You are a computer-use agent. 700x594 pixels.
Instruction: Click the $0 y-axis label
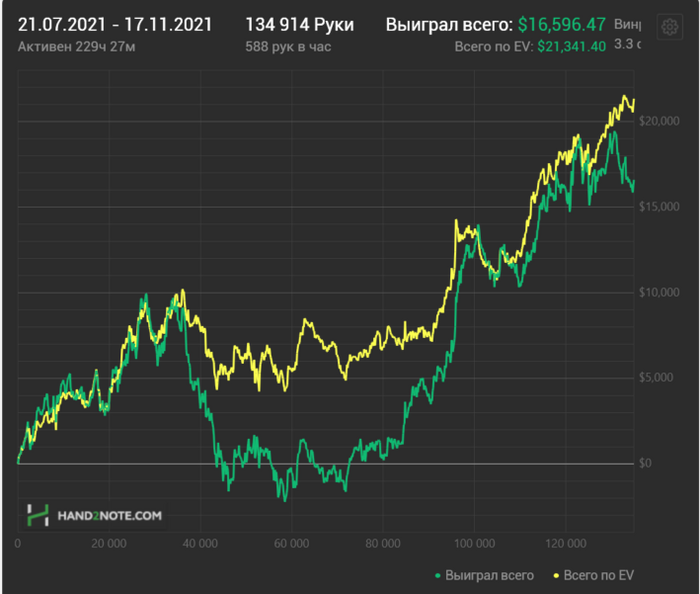pyautogui.click(x=645, y=463)
